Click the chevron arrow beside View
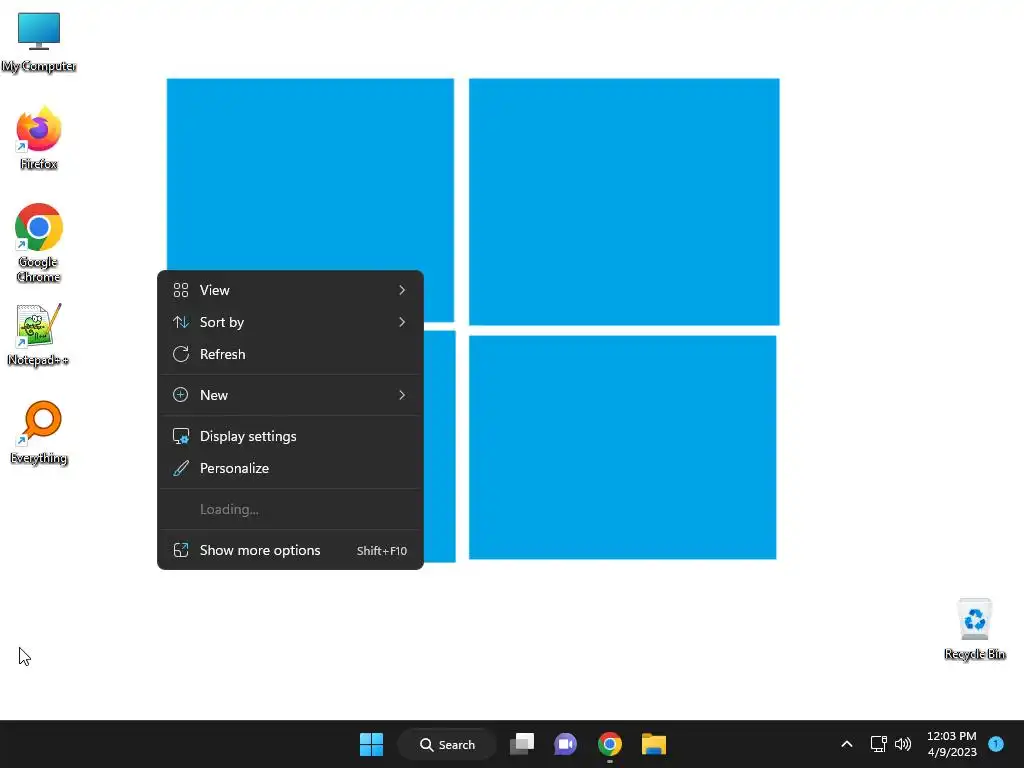Viewport: 1024px width, 768px height. pos(402,290)
